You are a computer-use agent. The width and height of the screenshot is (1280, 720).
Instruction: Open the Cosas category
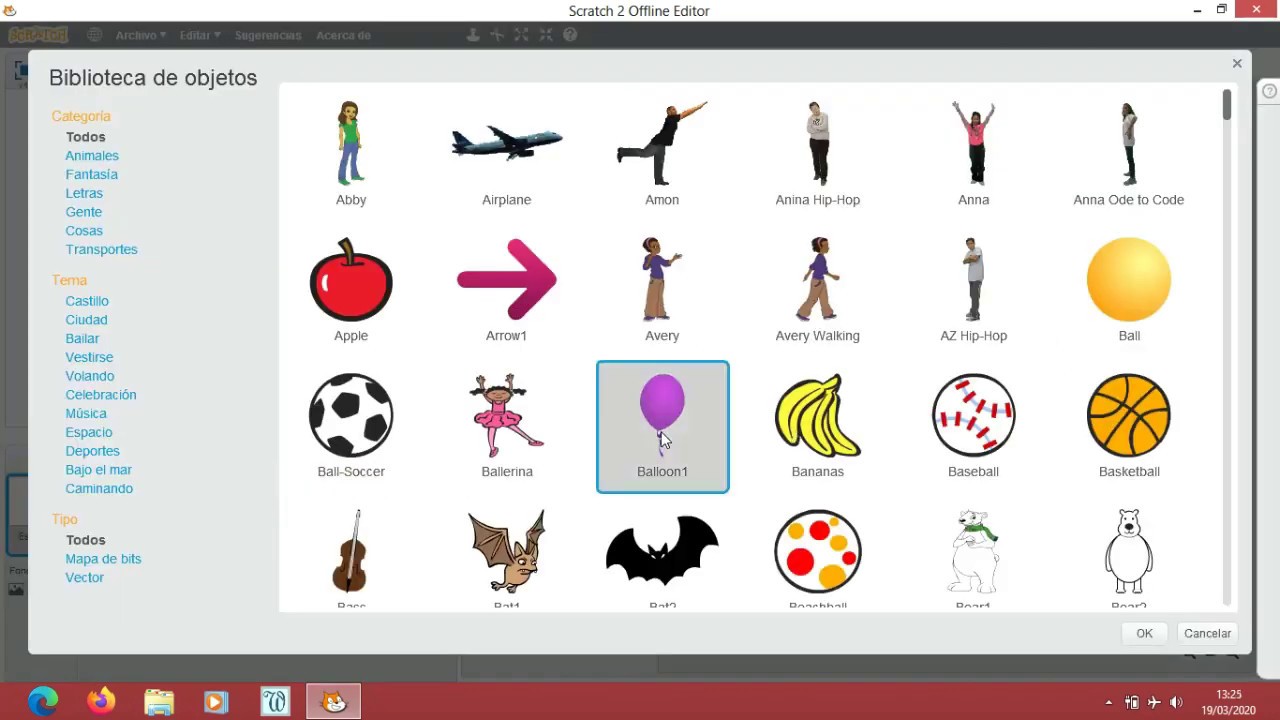(84, 231)
